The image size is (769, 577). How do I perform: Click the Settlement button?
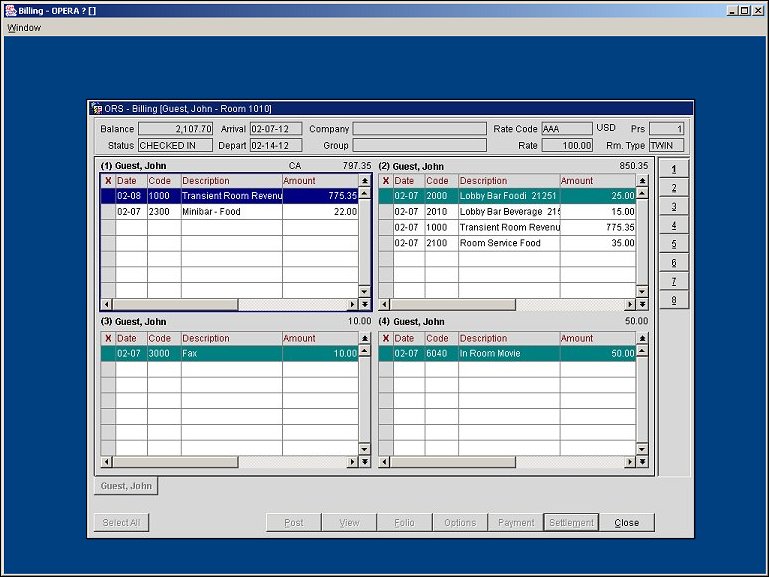(571, 522)
